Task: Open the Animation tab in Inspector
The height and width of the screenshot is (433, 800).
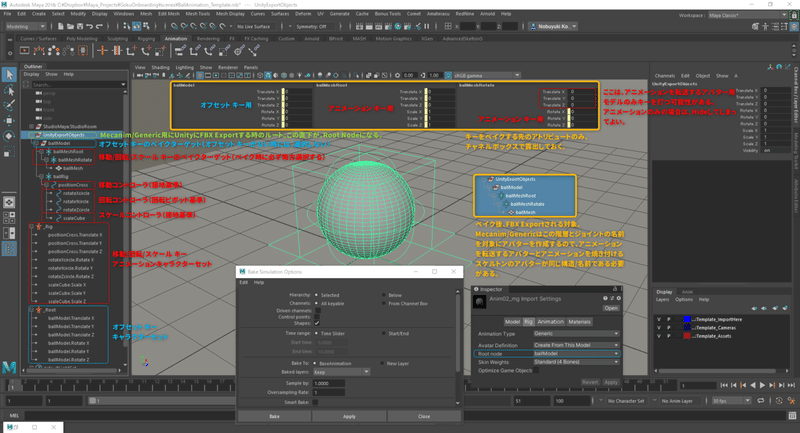Action: click(x=551, y=322)
